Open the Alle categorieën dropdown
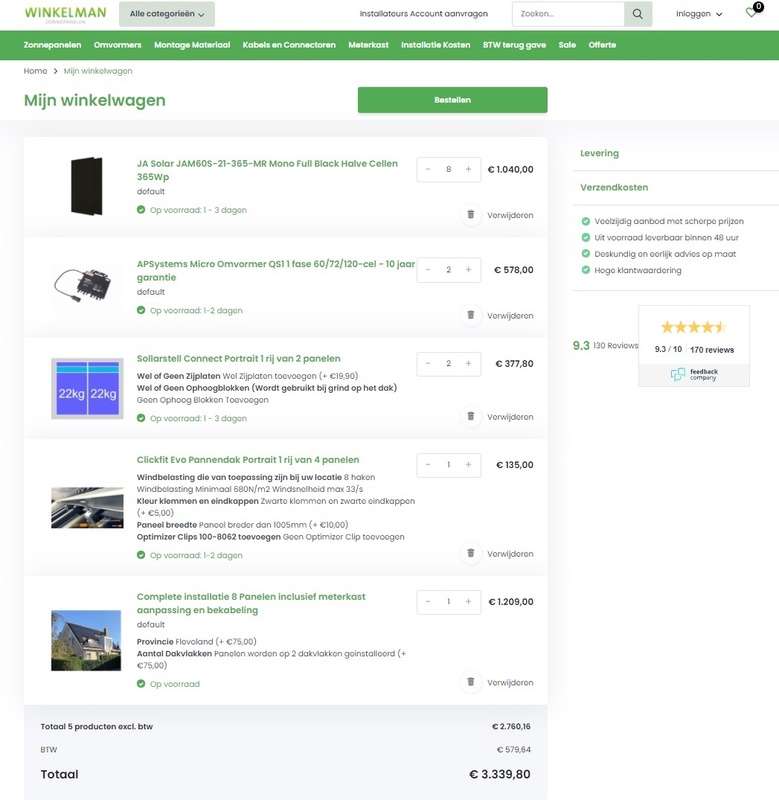The width and height of the screenshot is (779, 800). 167,14
